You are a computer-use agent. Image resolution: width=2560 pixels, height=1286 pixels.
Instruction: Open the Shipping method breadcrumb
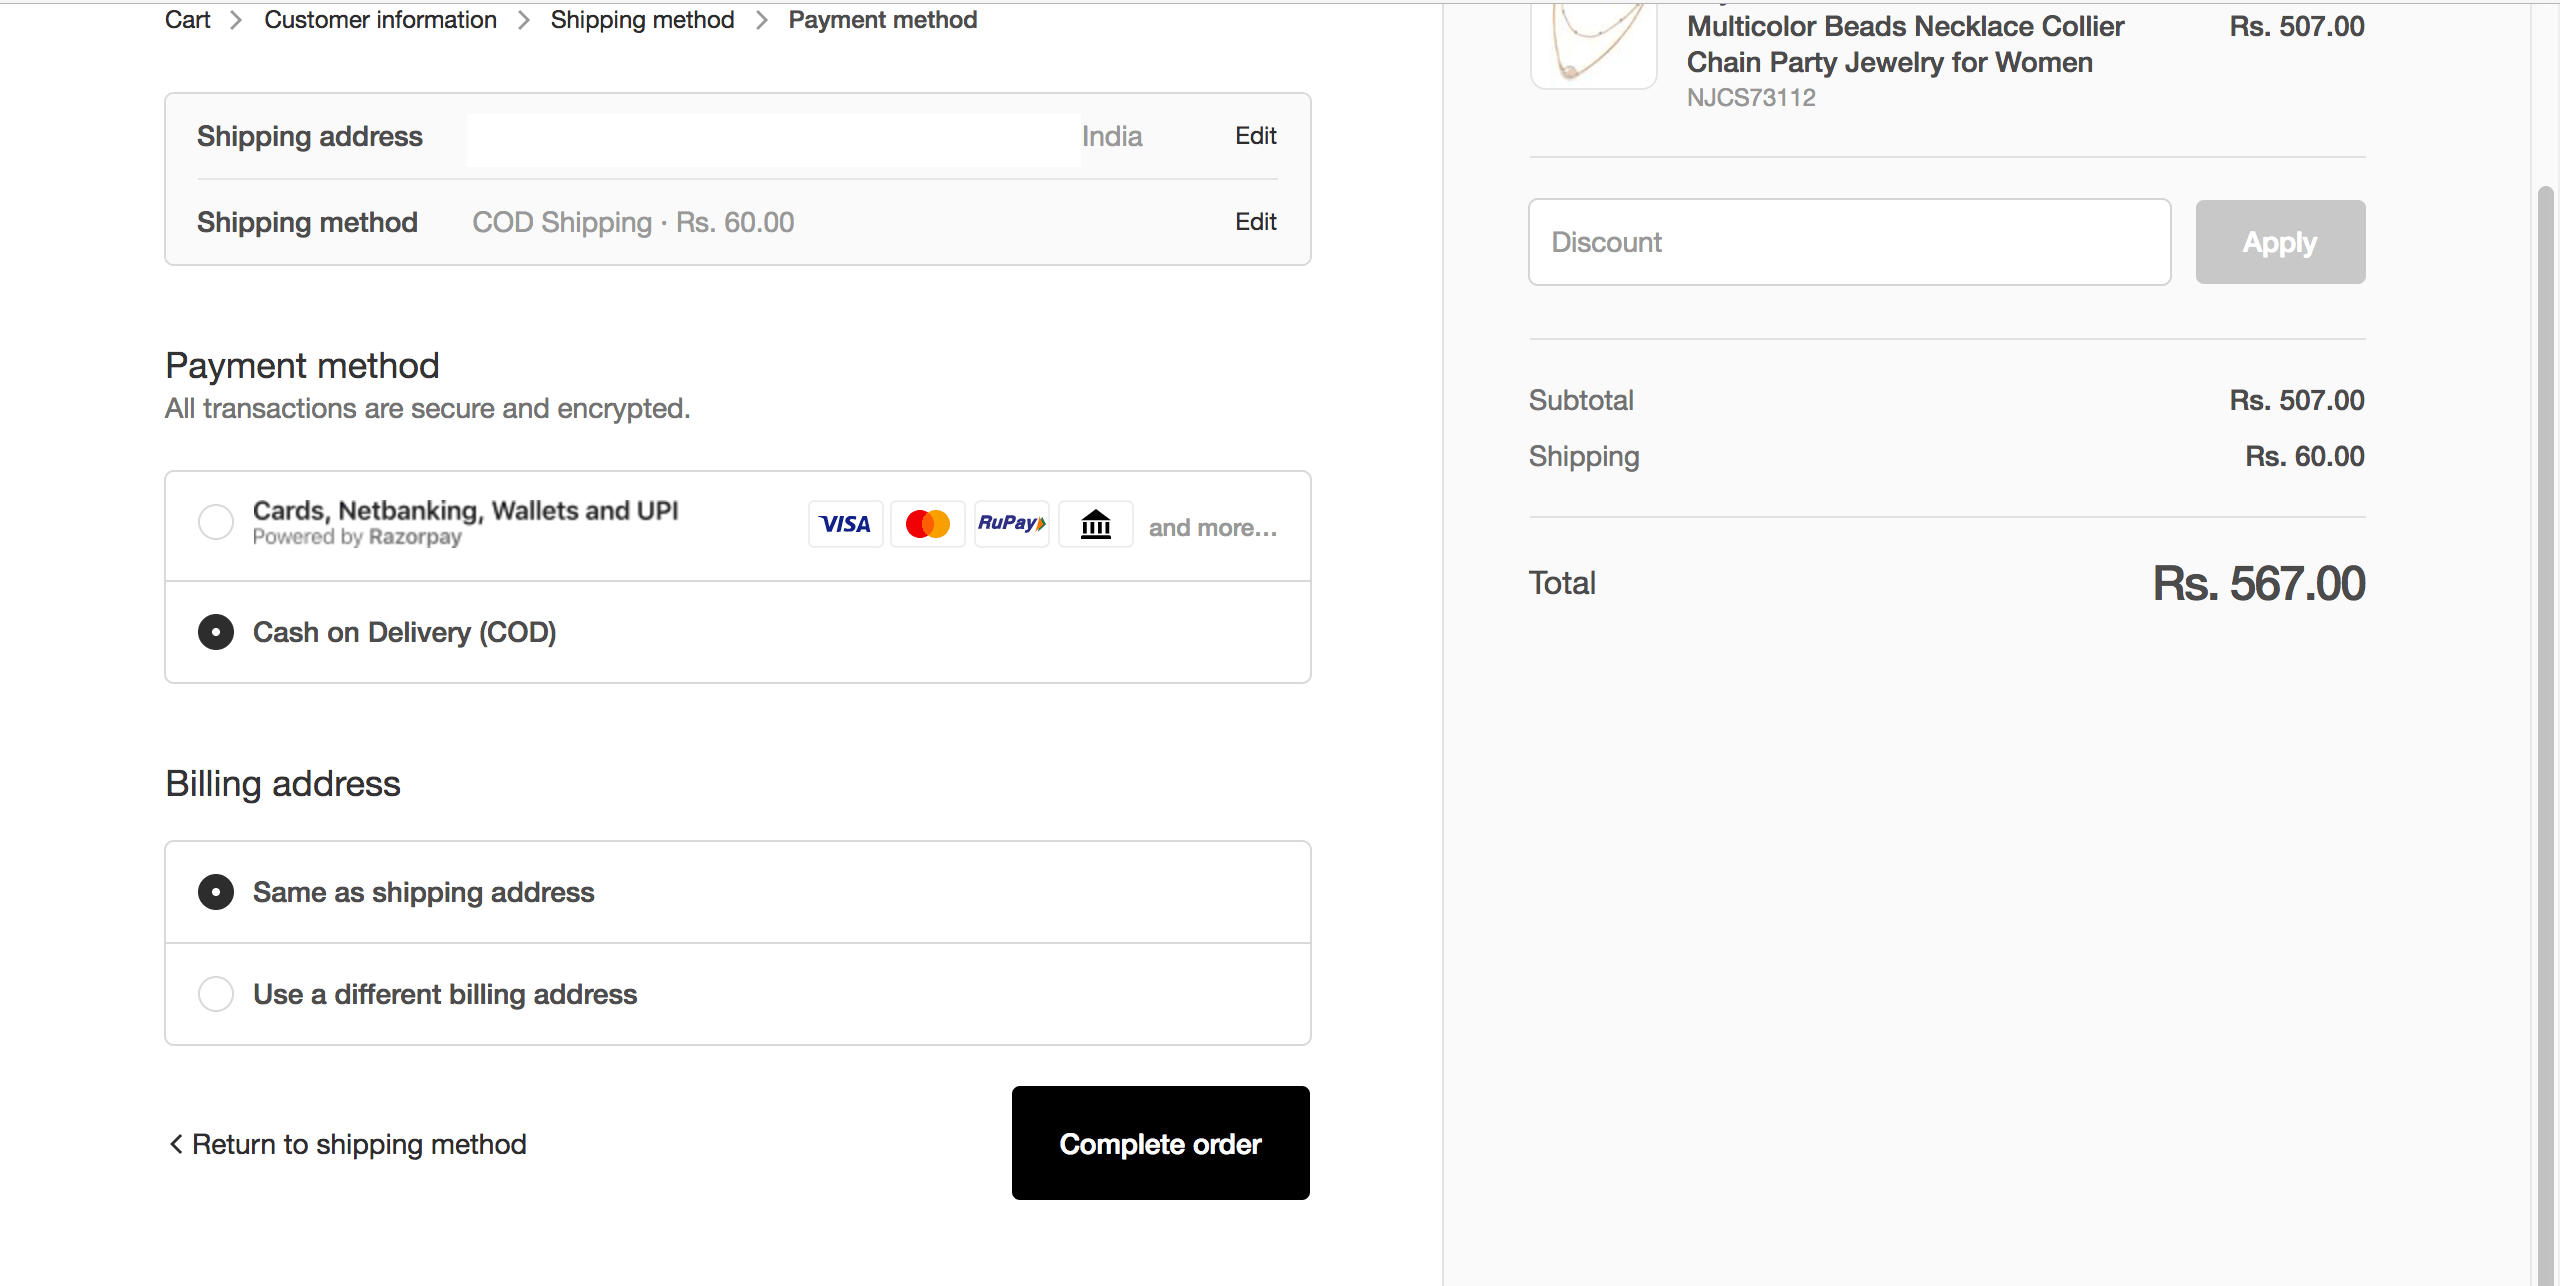643,19
